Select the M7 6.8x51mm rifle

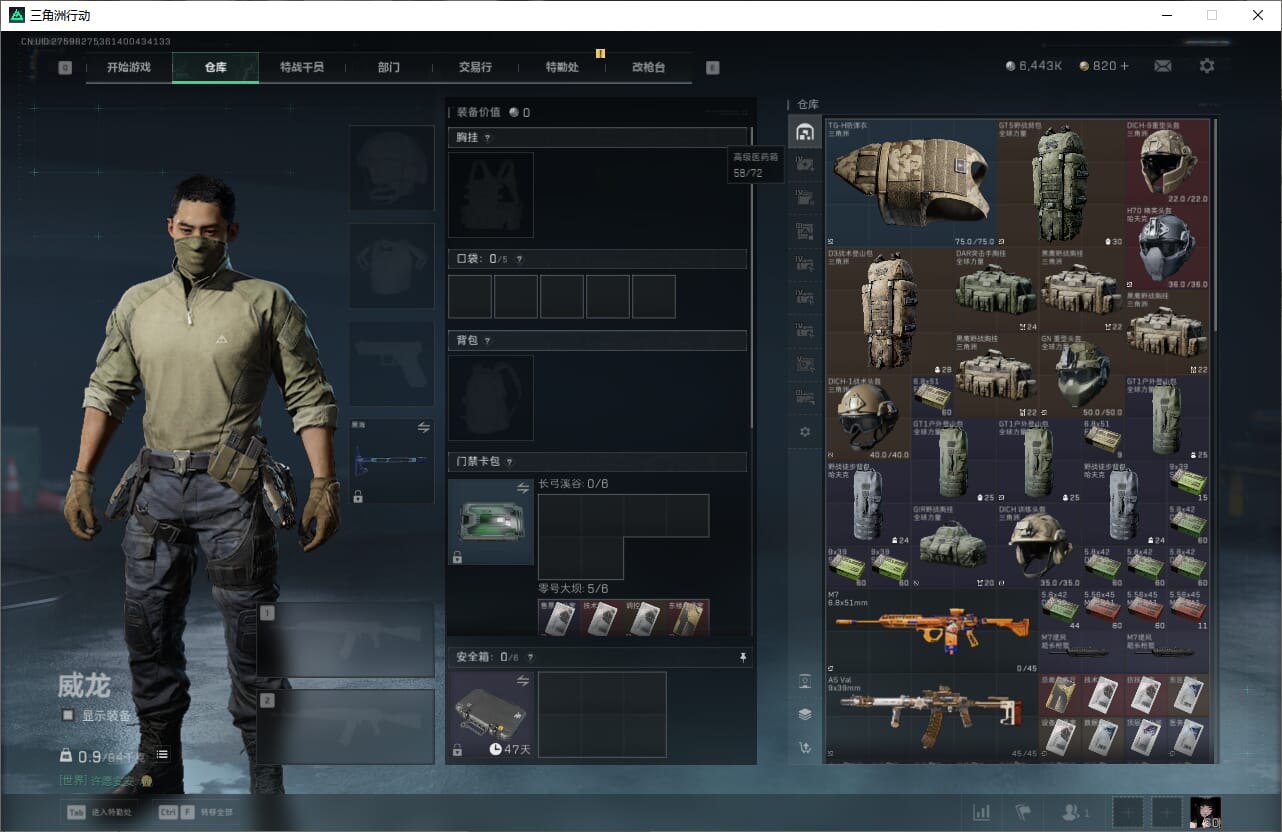coord(932,631)
